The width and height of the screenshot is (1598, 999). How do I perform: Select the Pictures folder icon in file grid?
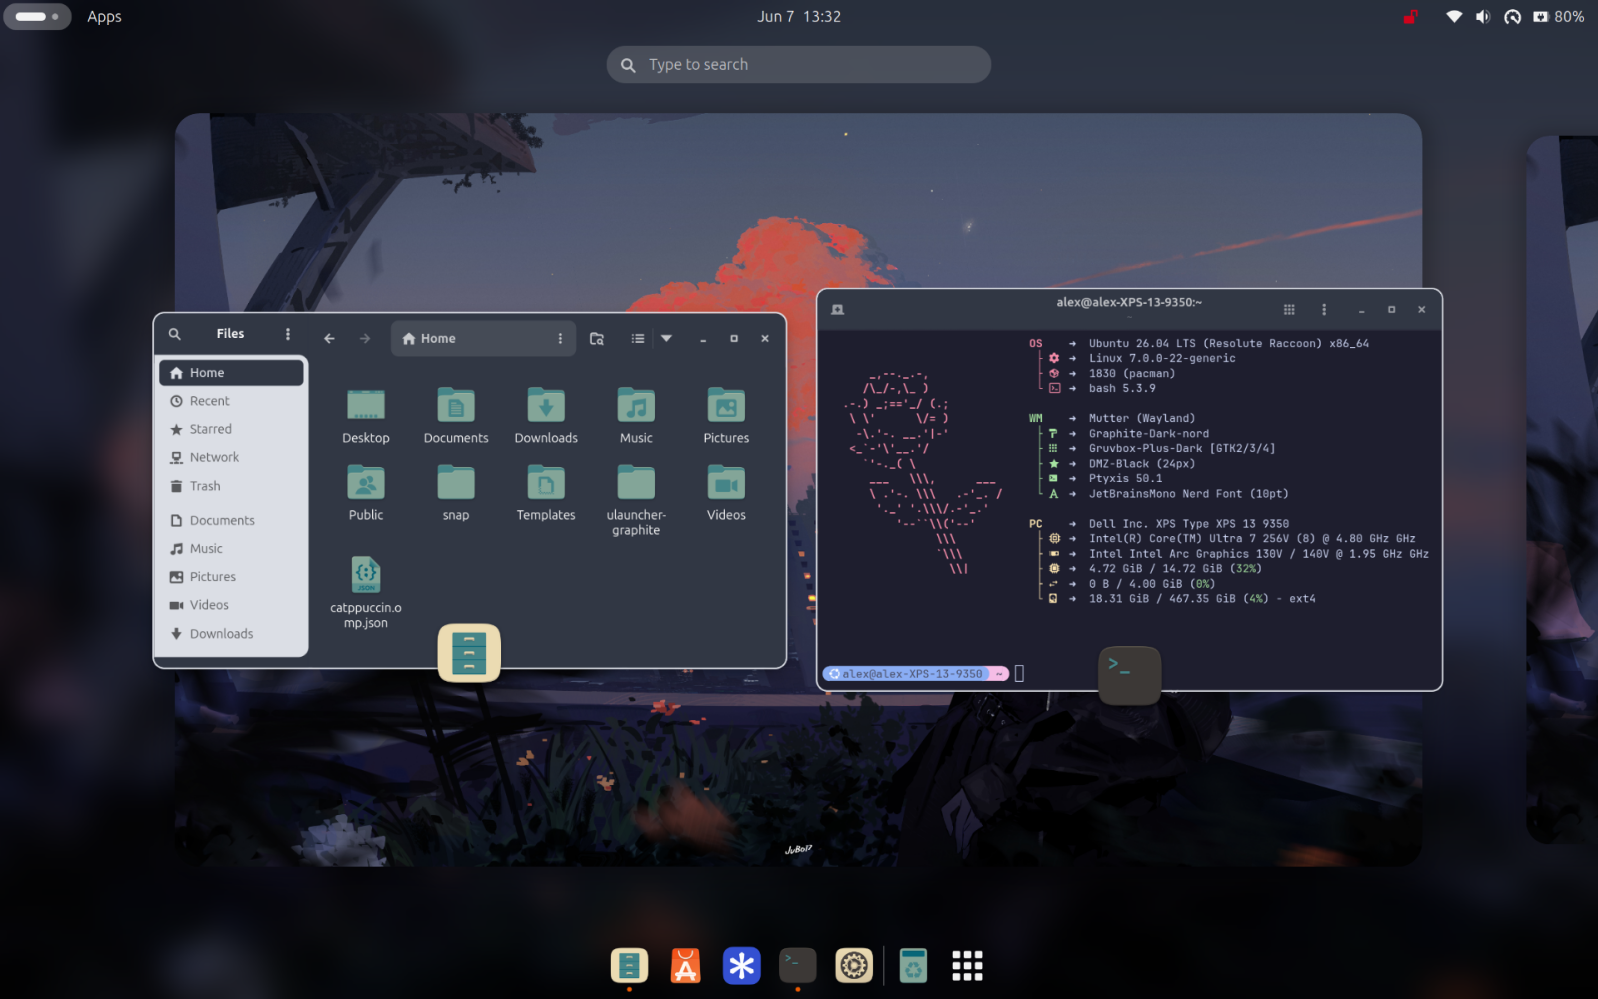click(x=726, y=405)
